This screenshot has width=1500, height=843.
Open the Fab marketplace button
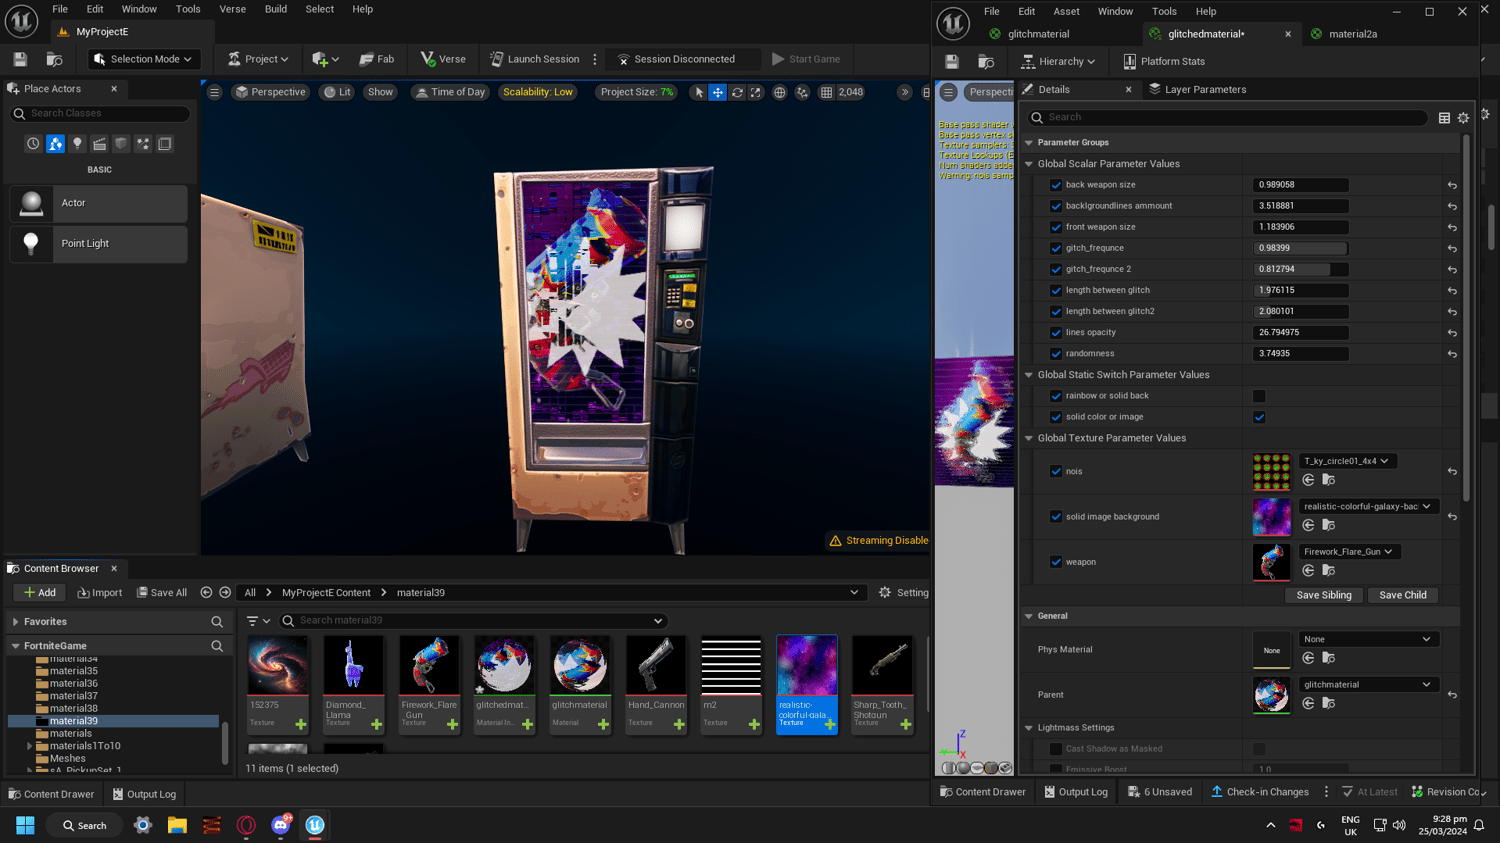(x=377, y=59)
